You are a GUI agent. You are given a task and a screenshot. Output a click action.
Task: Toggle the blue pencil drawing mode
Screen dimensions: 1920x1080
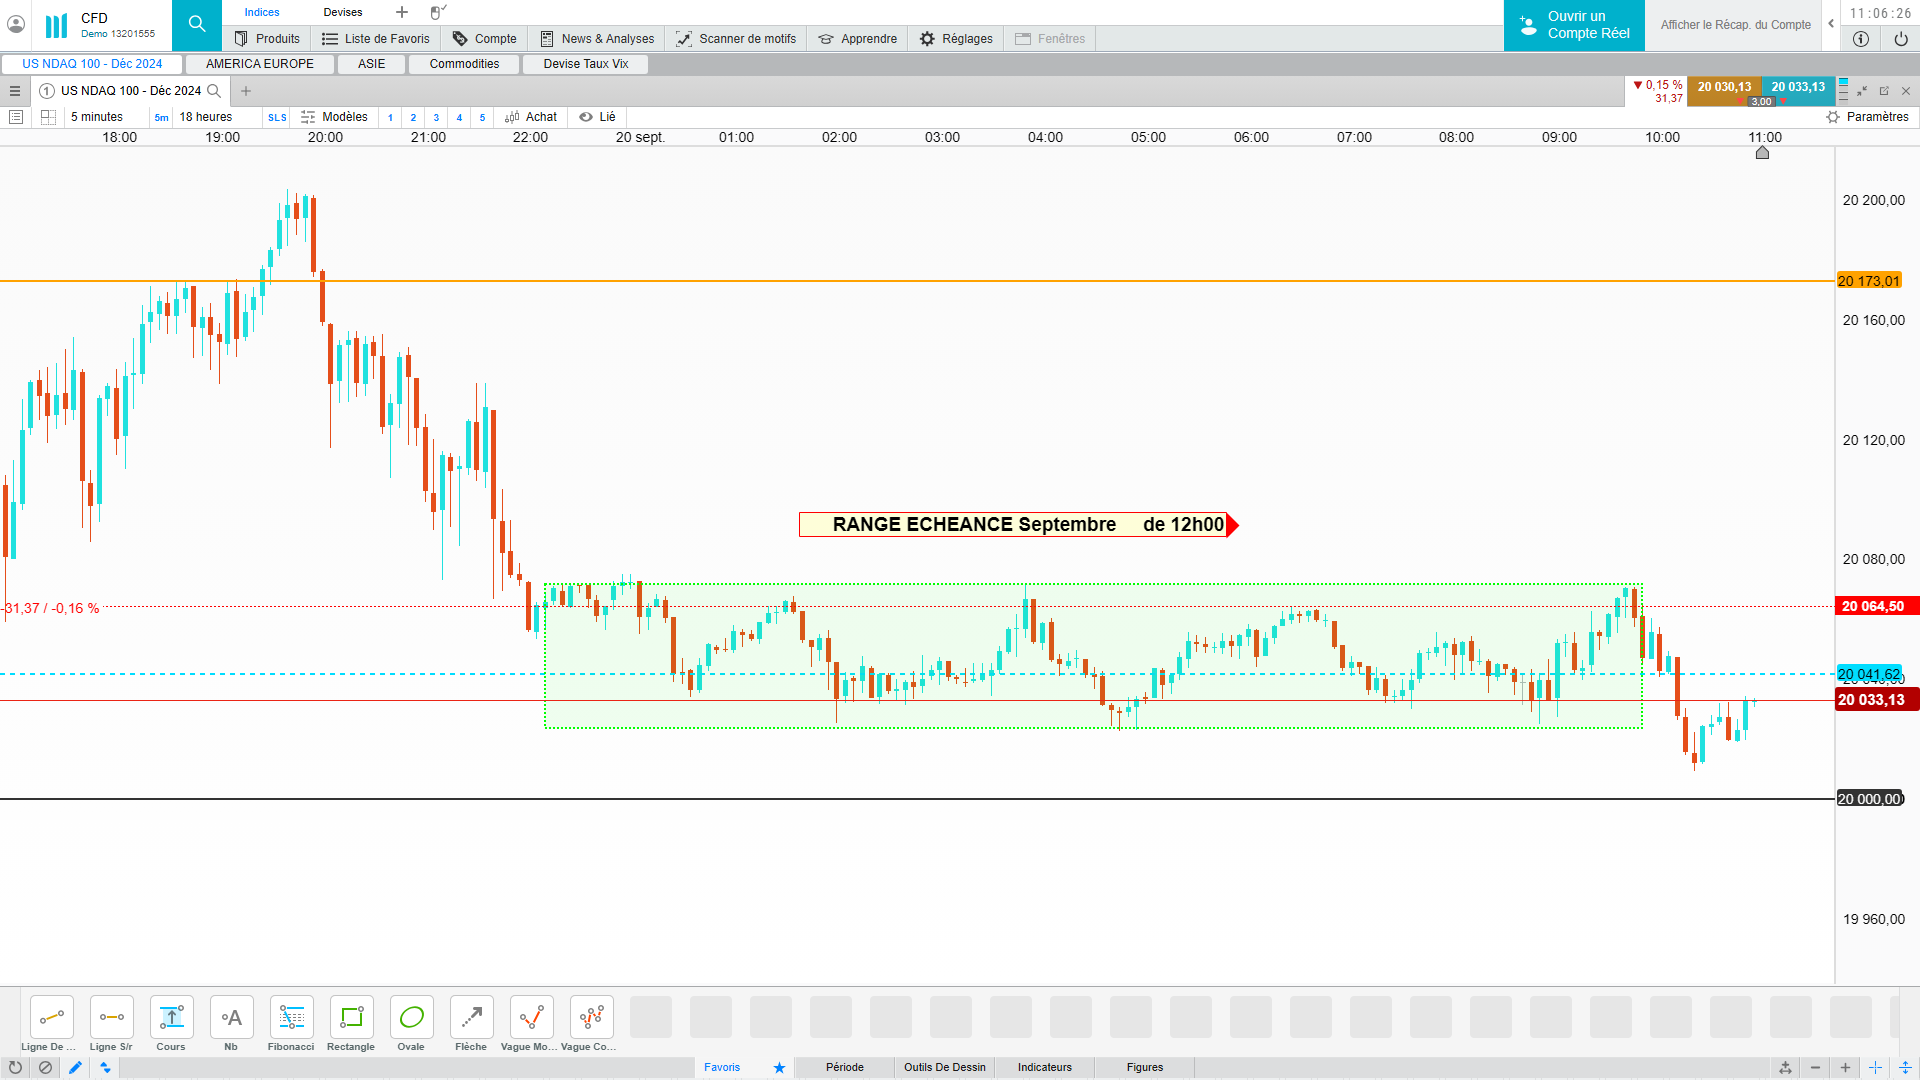point(75,1067)
